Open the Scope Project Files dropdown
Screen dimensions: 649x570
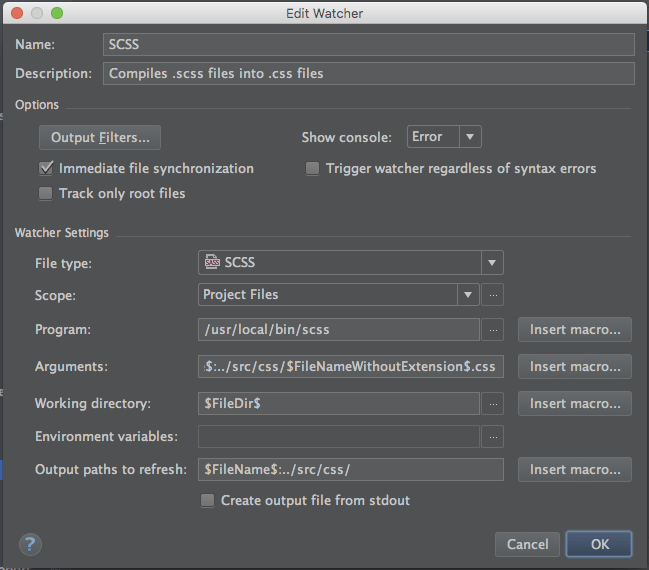[x=339, y=295]
